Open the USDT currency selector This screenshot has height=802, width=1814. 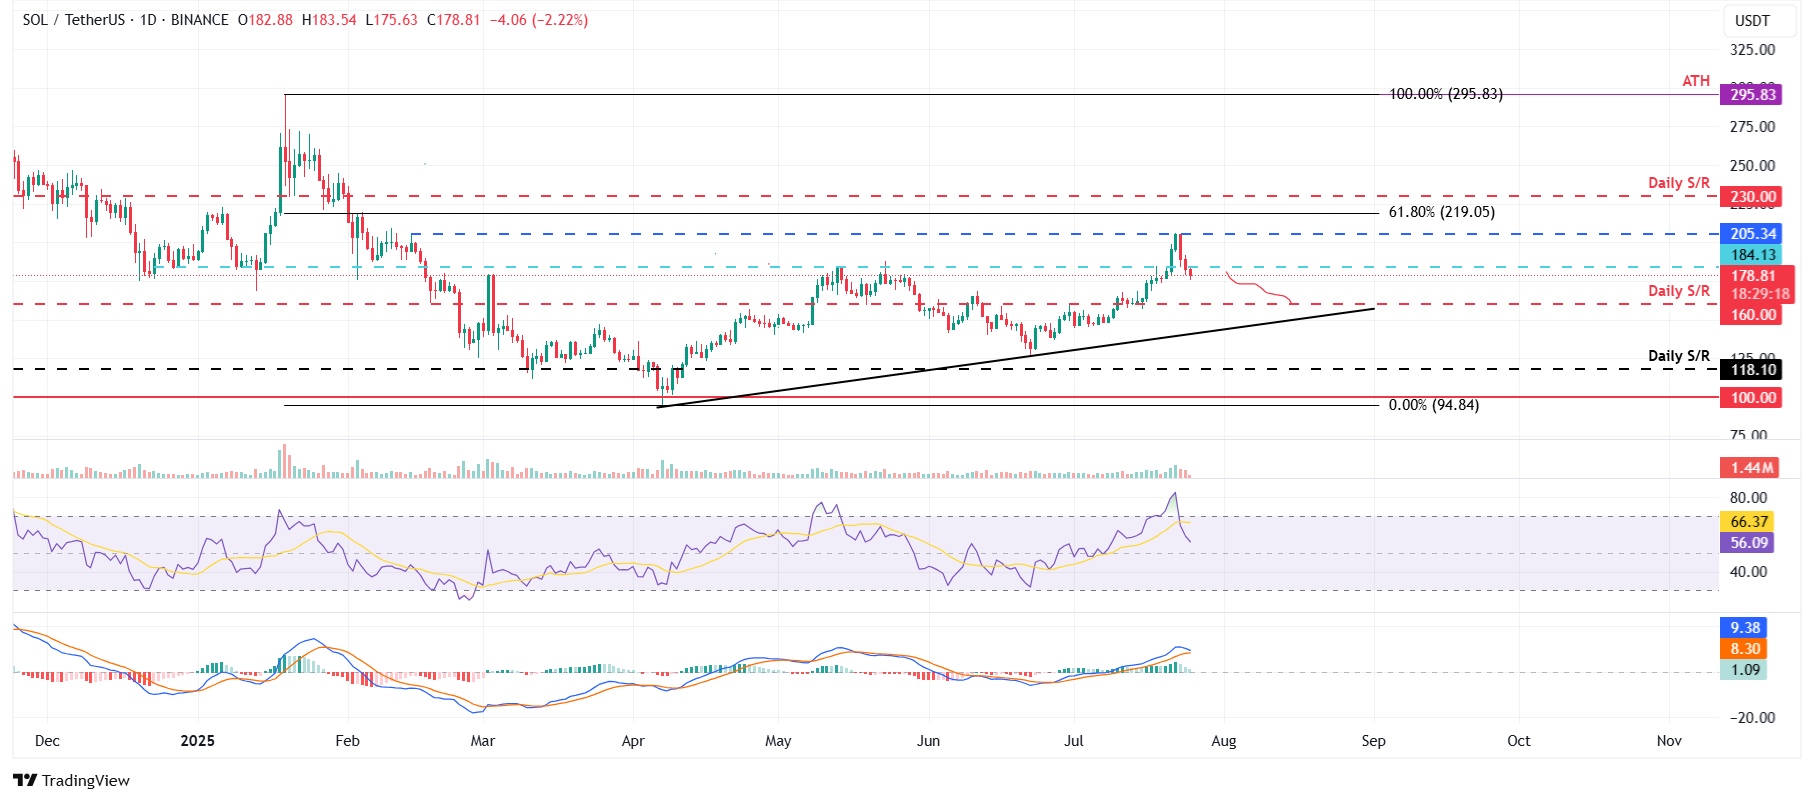click(1752, 21)
